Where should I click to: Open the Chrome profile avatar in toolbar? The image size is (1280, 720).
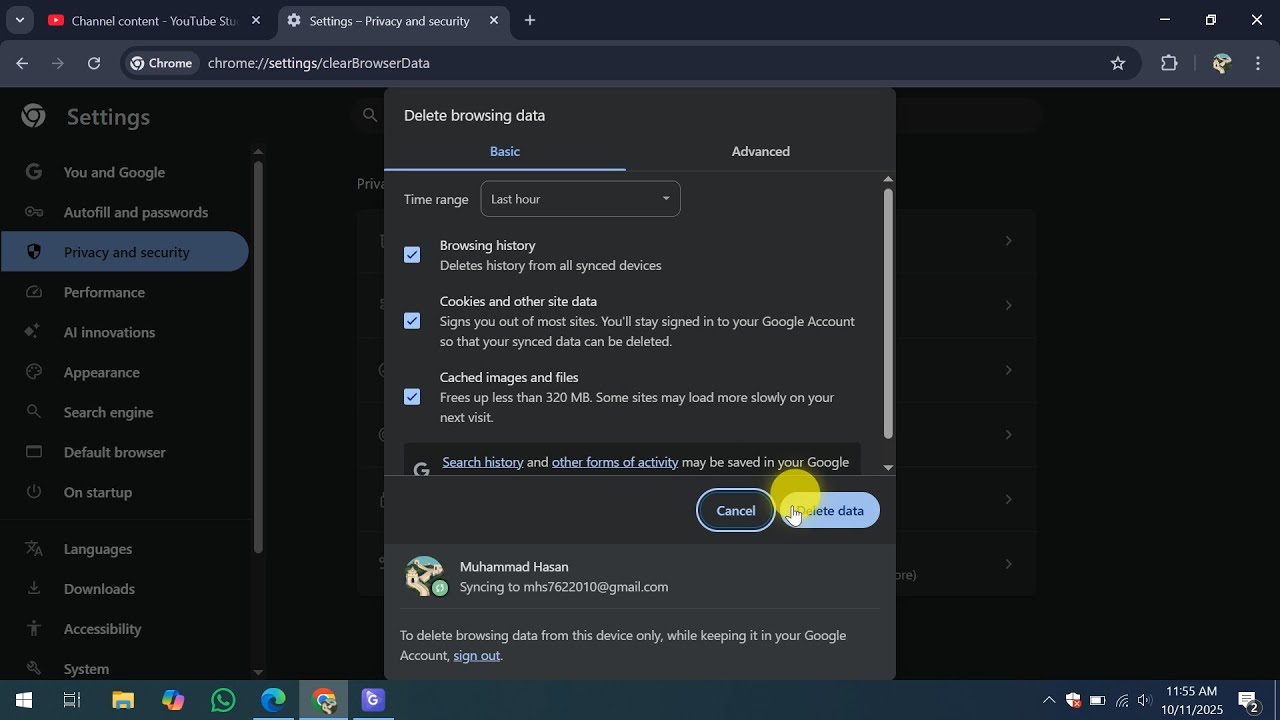point(1221,63)
